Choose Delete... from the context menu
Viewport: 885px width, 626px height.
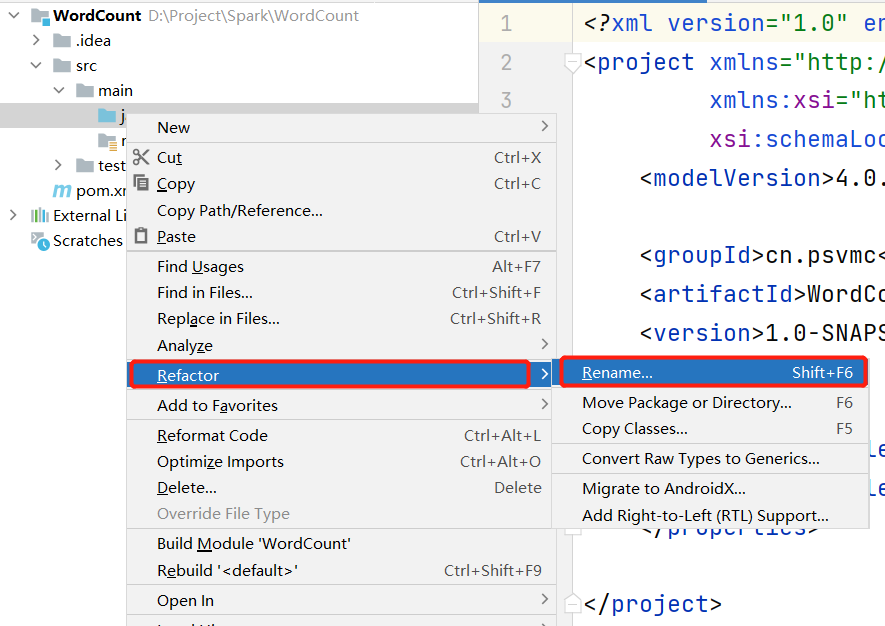(x=341, y=488)
